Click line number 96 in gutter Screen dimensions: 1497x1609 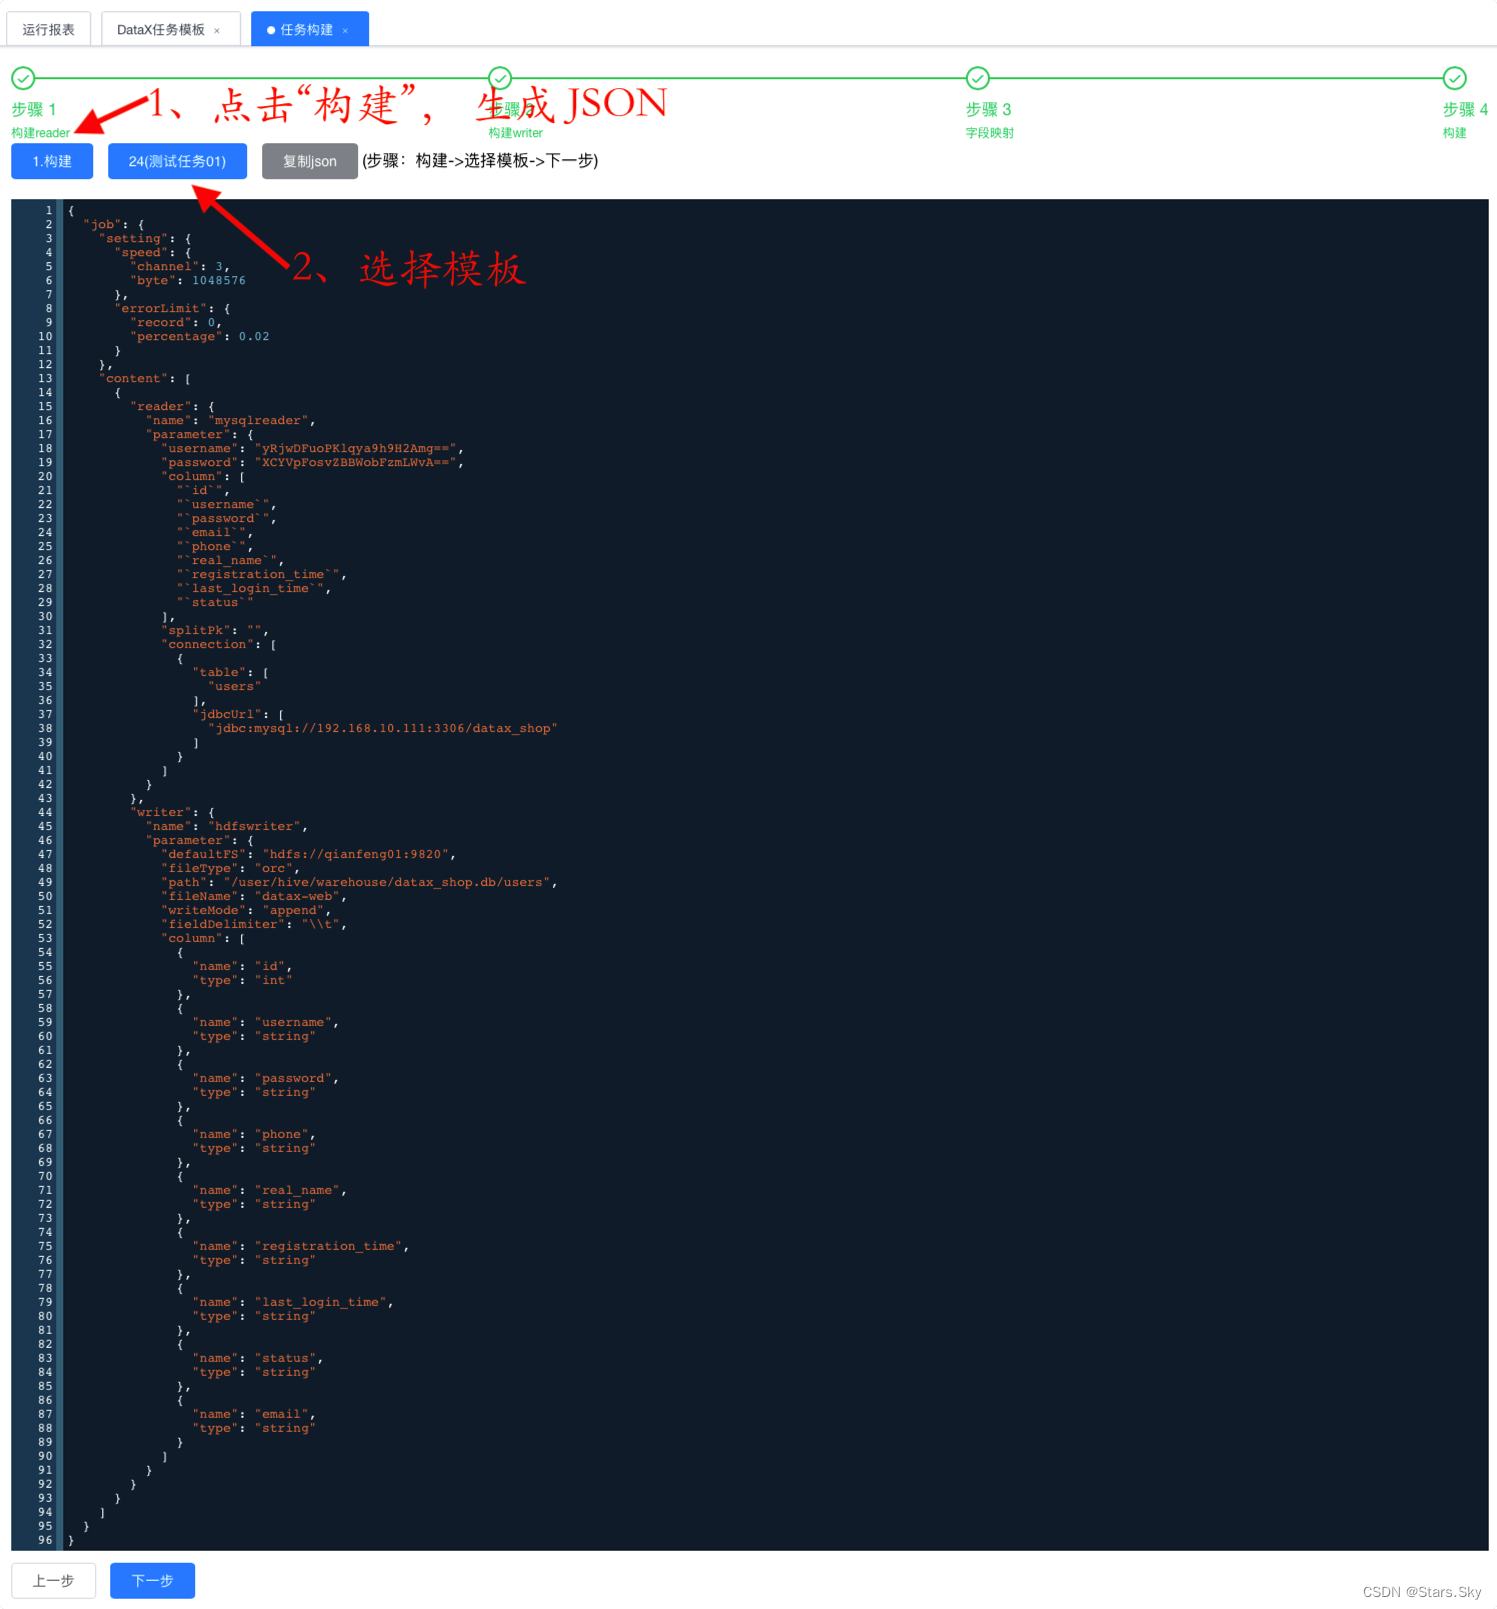tap(45, 1540)
